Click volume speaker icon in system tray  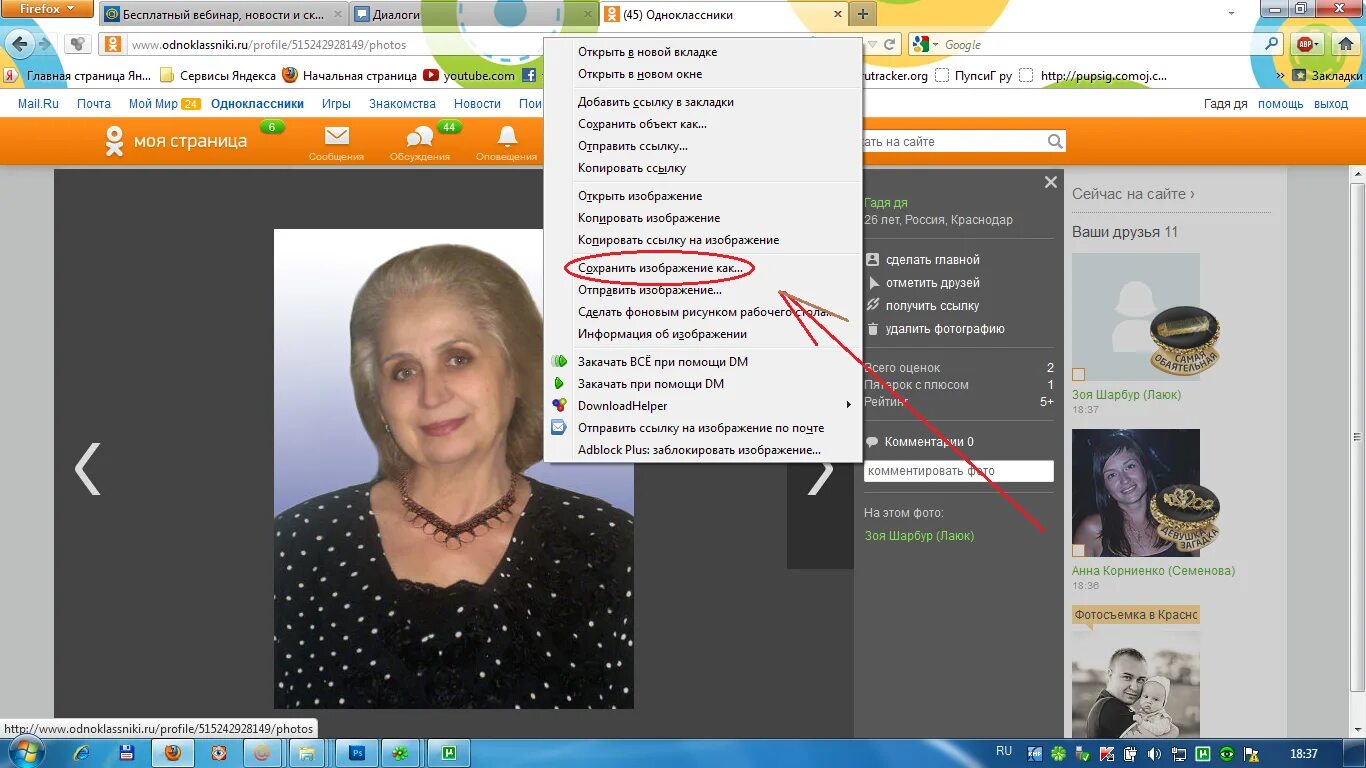(1155, 753)
